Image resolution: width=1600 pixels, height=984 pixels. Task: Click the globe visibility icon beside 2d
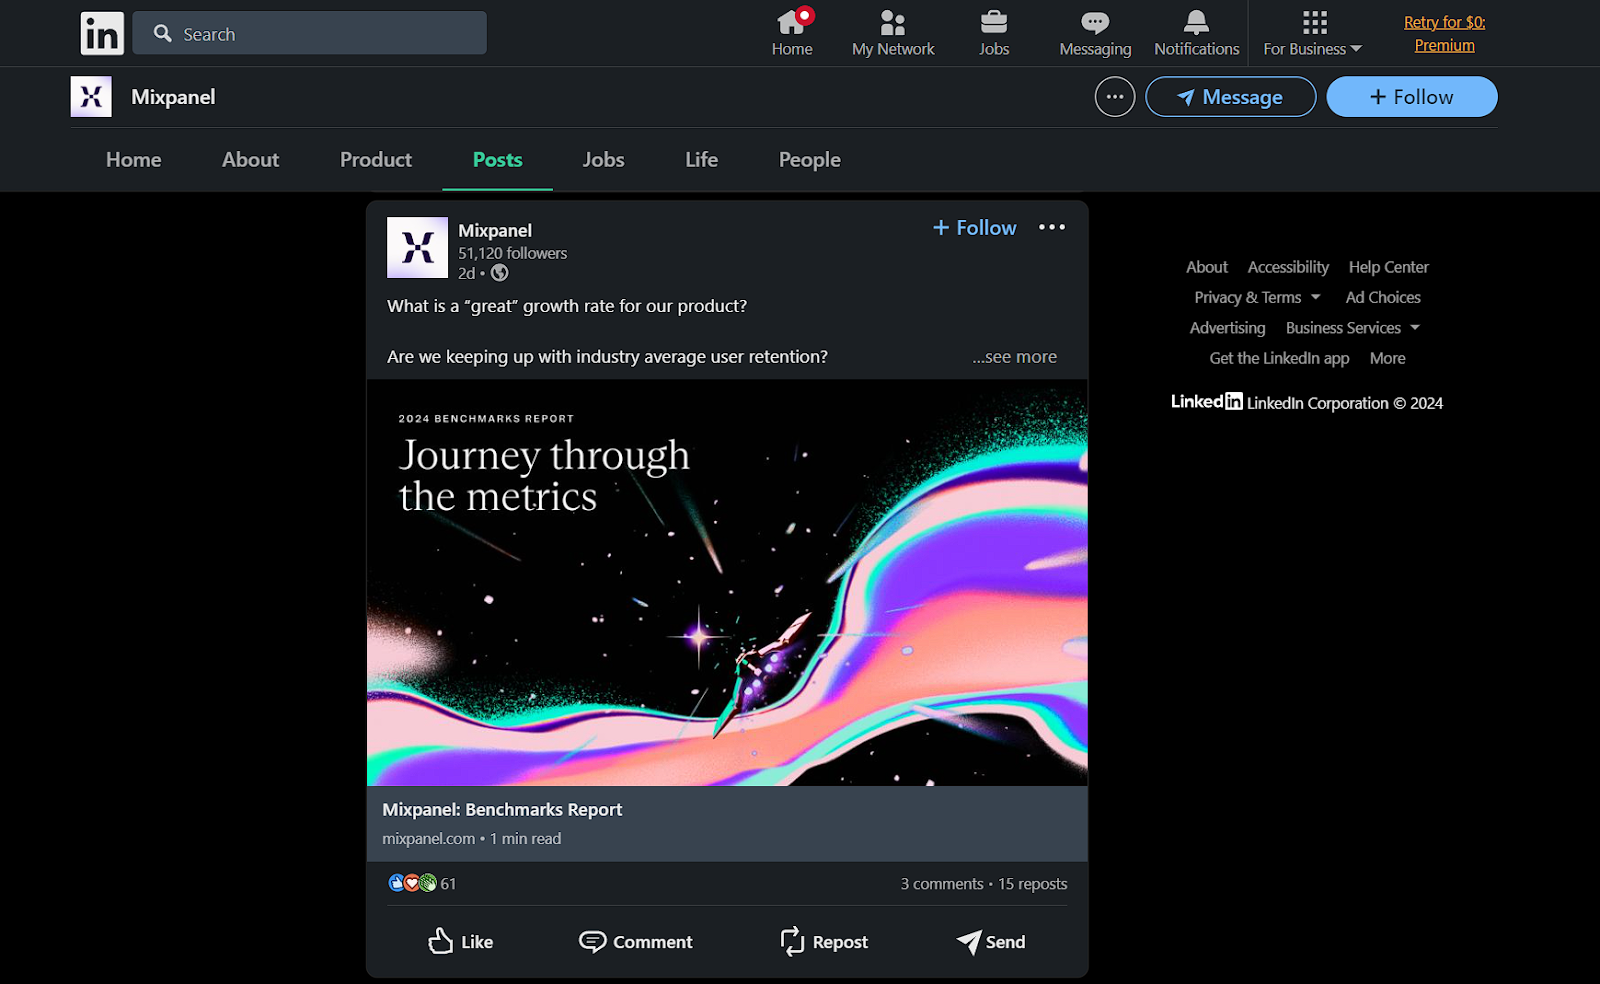click(x=500, y=273)
